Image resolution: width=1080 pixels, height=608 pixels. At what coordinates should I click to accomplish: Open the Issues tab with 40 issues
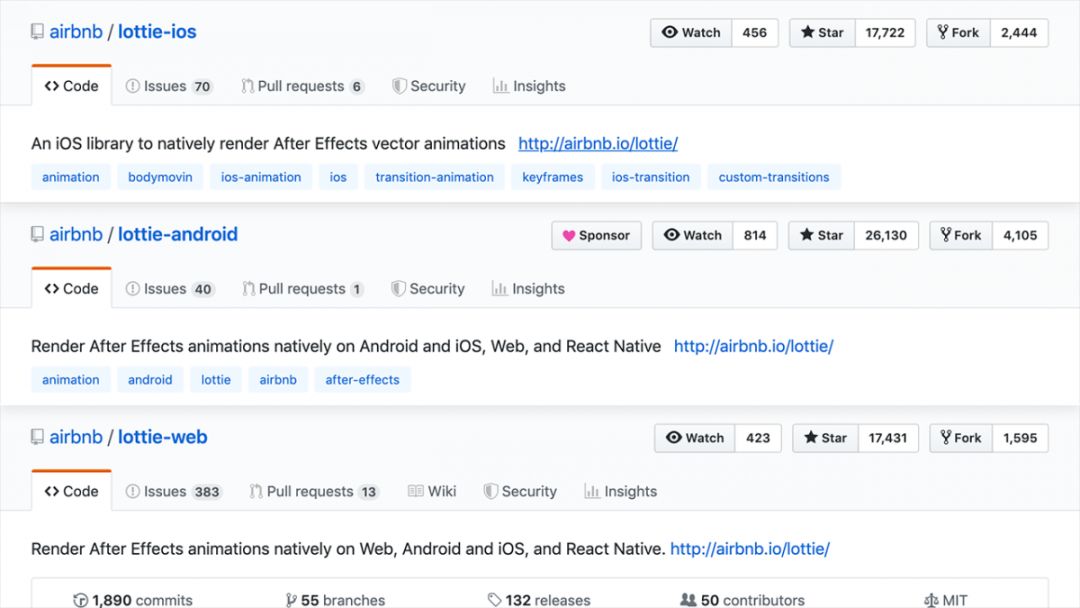[169, 289]
